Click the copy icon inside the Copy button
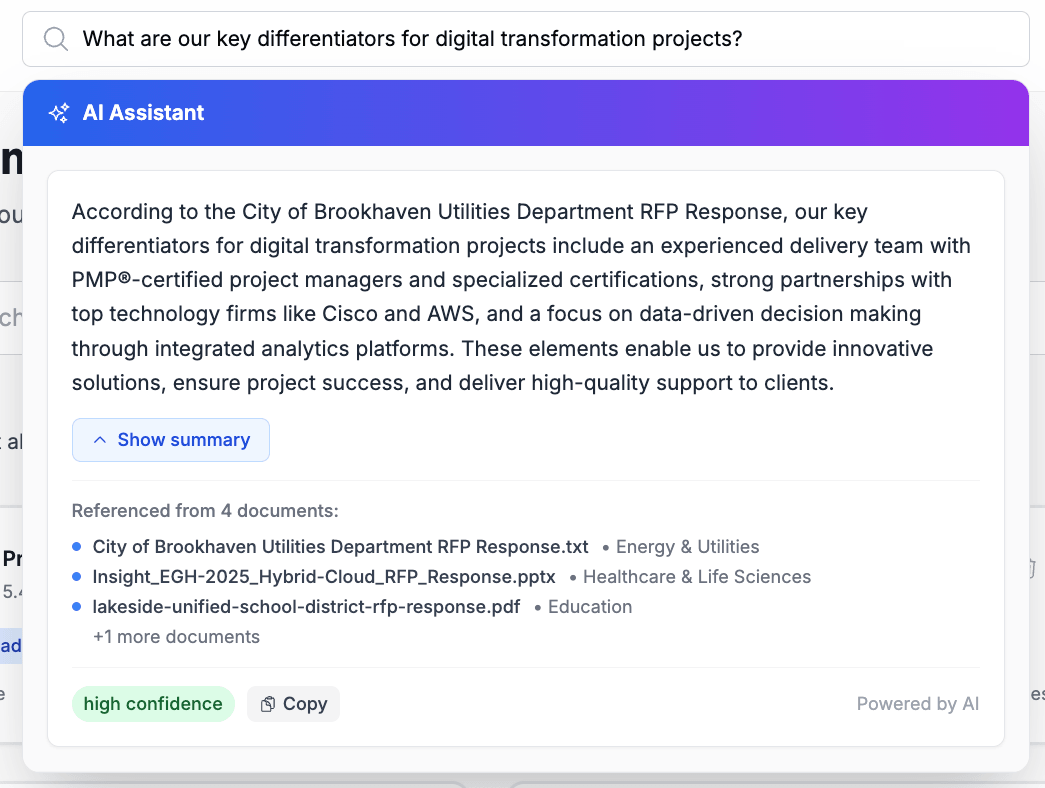The image size is (1045, 788). pyautogui.click(x=269, y=703)
